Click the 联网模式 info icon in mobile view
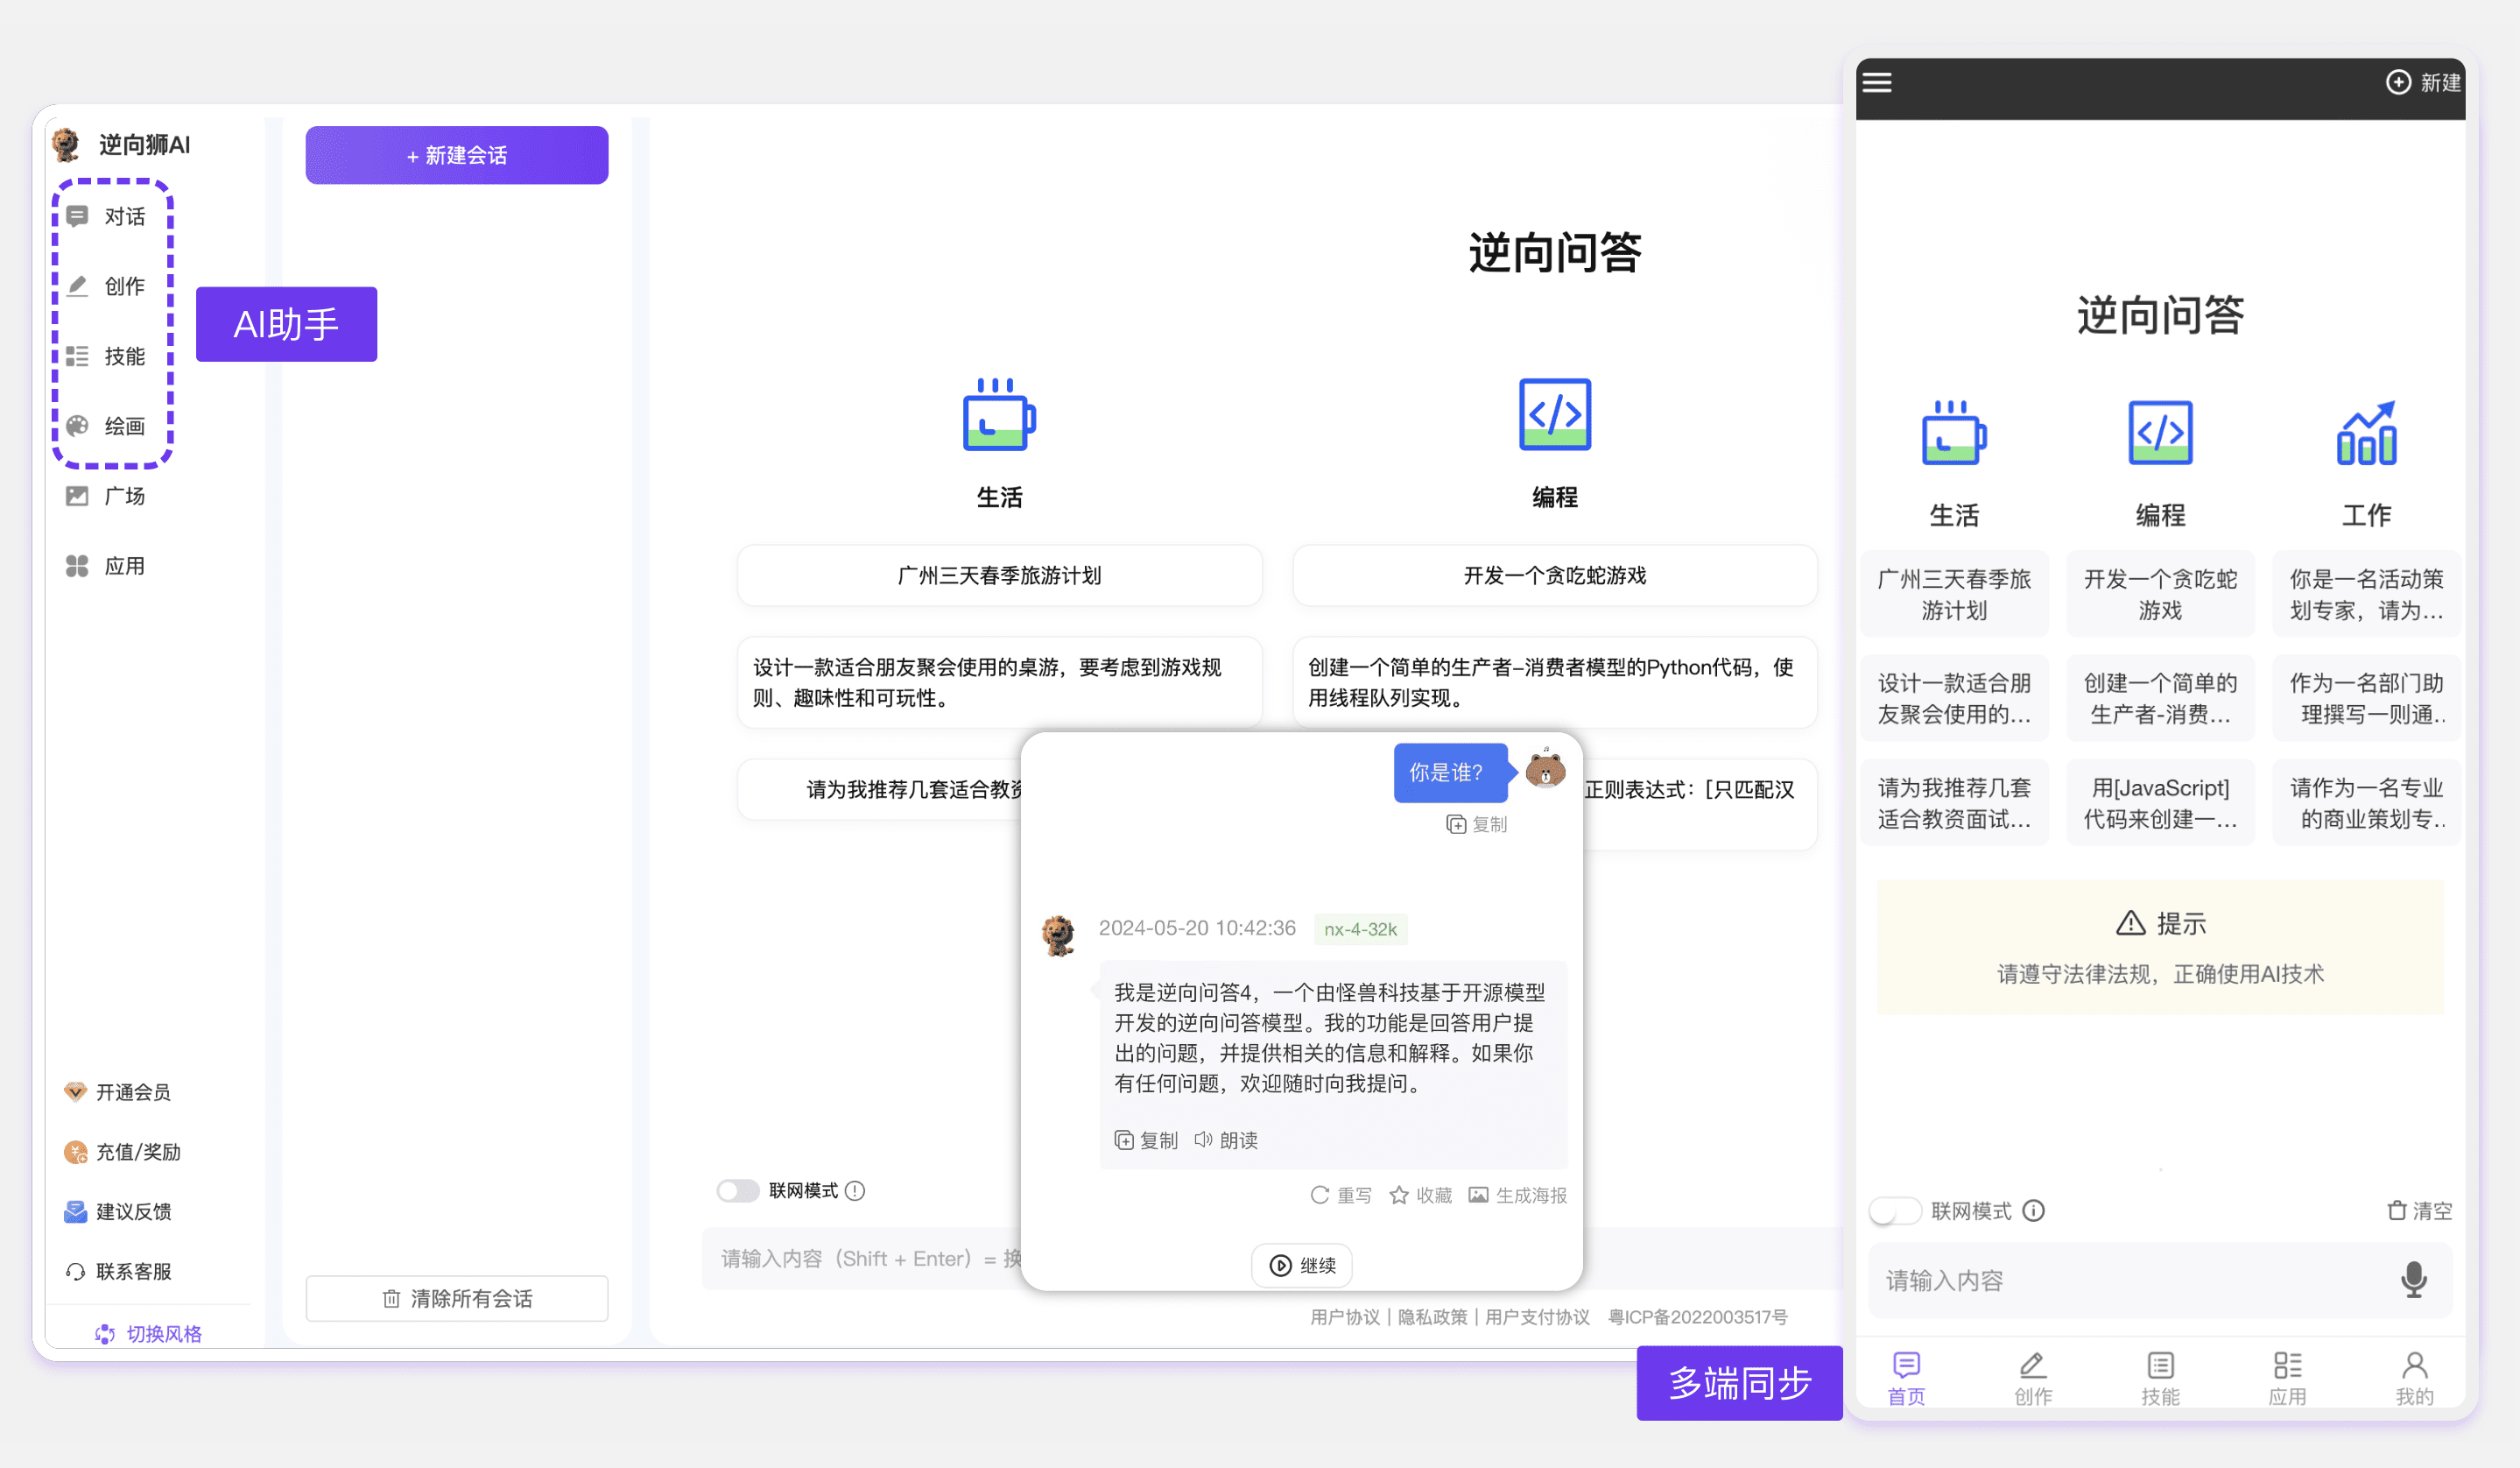Screen dimensions: 2520x1468 pos(2033,1211)
